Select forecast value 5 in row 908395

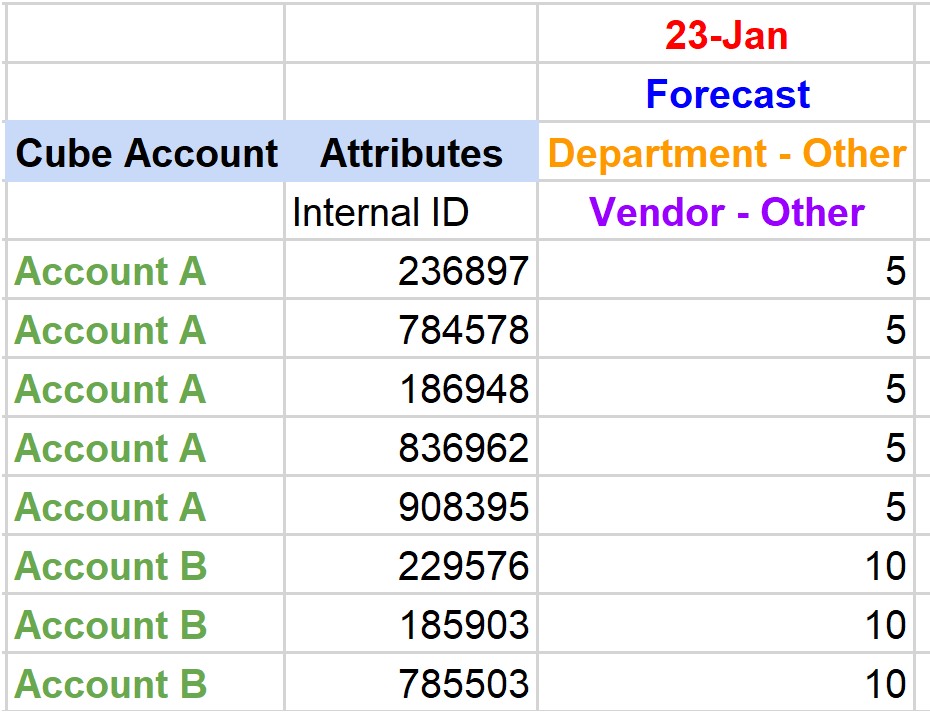pos(725,506)
